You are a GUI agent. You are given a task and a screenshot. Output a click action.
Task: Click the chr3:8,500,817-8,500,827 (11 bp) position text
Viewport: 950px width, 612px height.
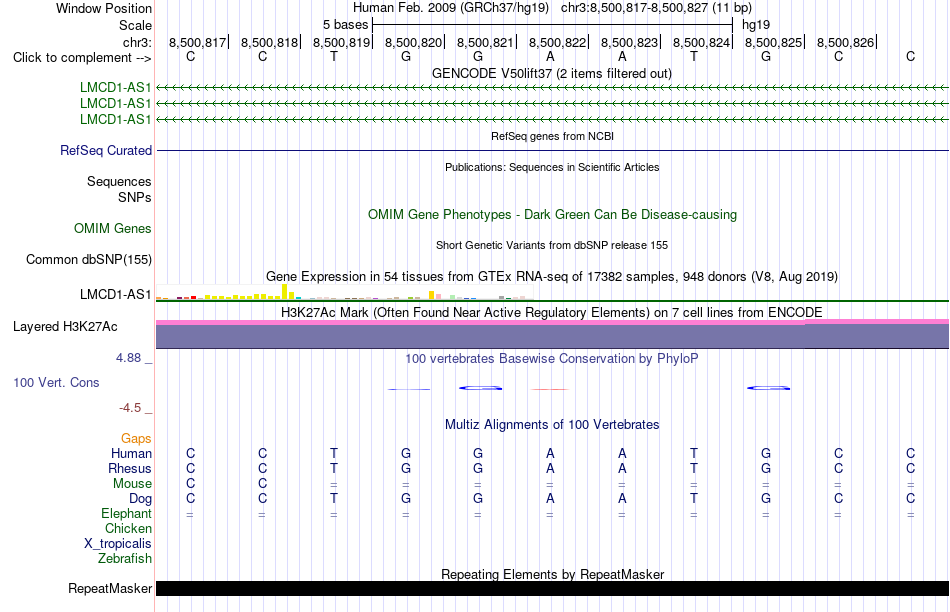pos(656,8)
